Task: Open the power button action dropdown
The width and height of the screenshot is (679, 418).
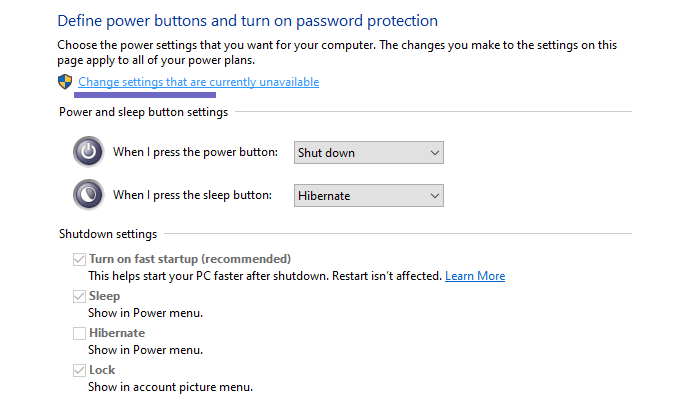Action: point(369,153)
